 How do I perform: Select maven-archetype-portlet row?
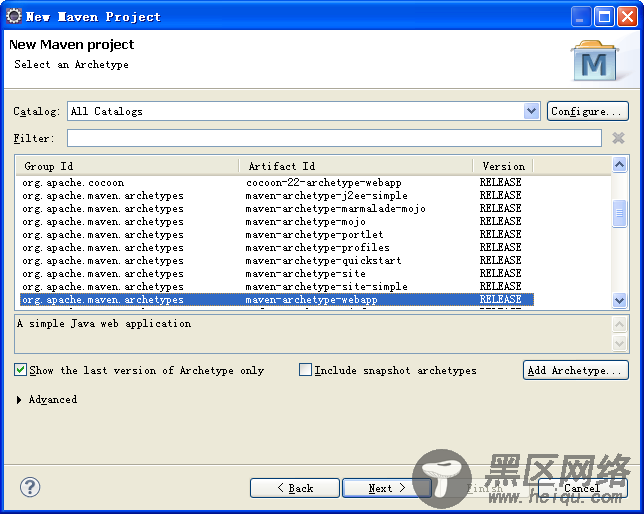point(277,235)
